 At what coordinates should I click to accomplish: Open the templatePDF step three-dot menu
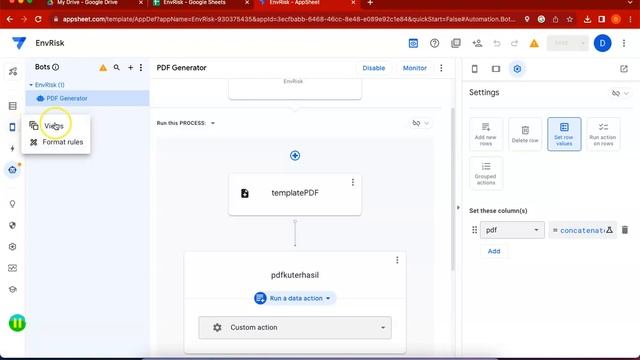(x=353, y=182)
